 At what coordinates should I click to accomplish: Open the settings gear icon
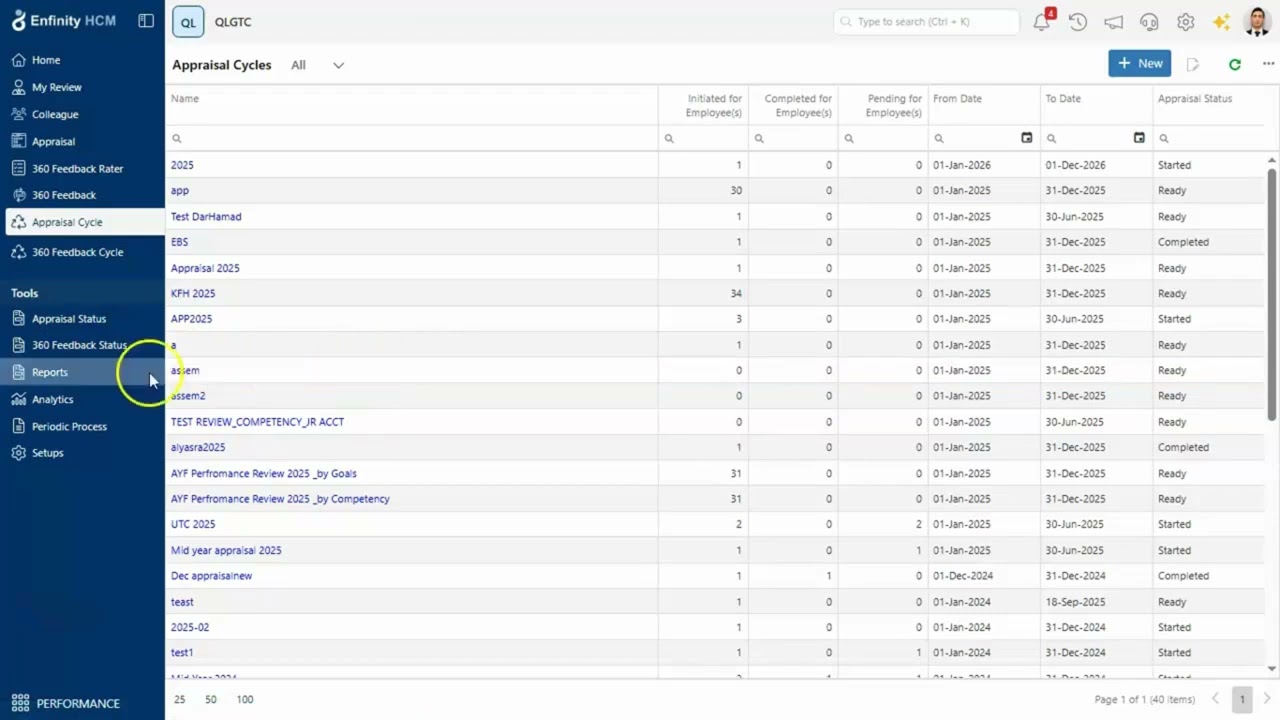click(x=1185, y=22)
